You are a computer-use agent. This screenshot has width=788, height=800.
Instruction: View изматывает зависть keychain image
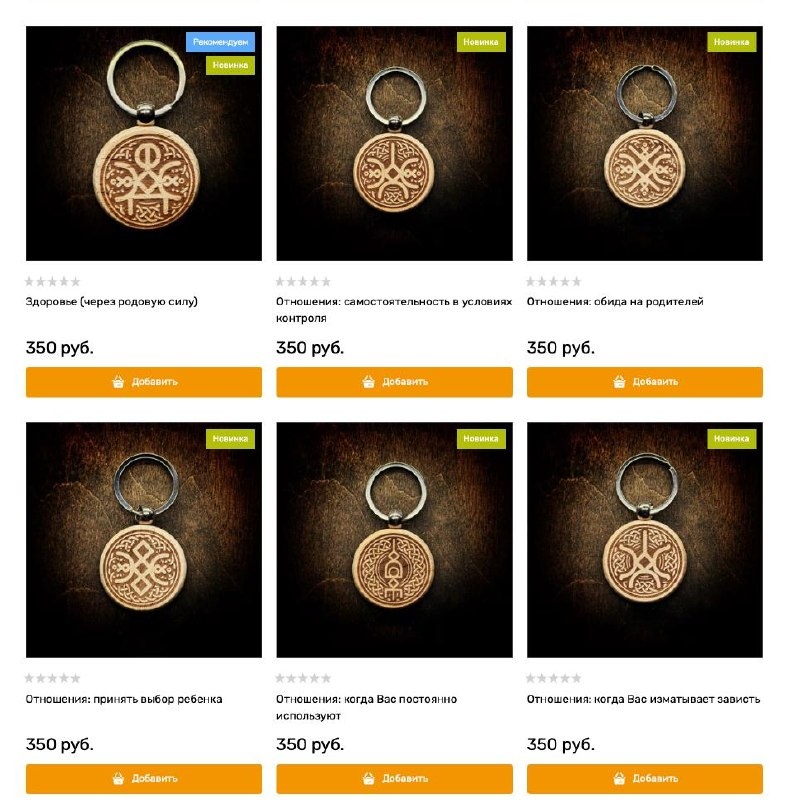pyautogui.click(x=645, y=540)
